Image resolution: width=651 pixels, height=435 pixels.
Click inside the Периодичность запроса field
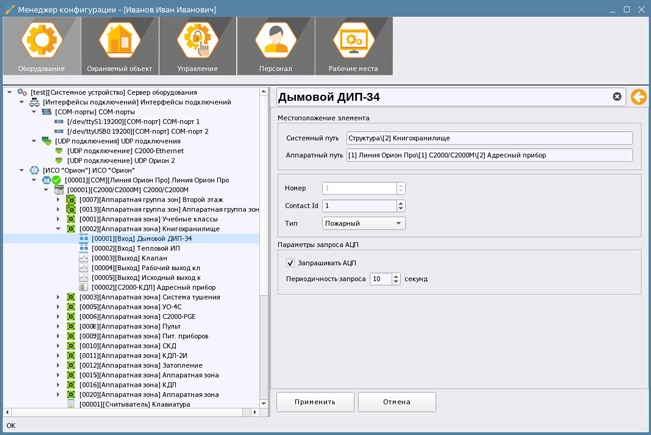click(380, 280)
